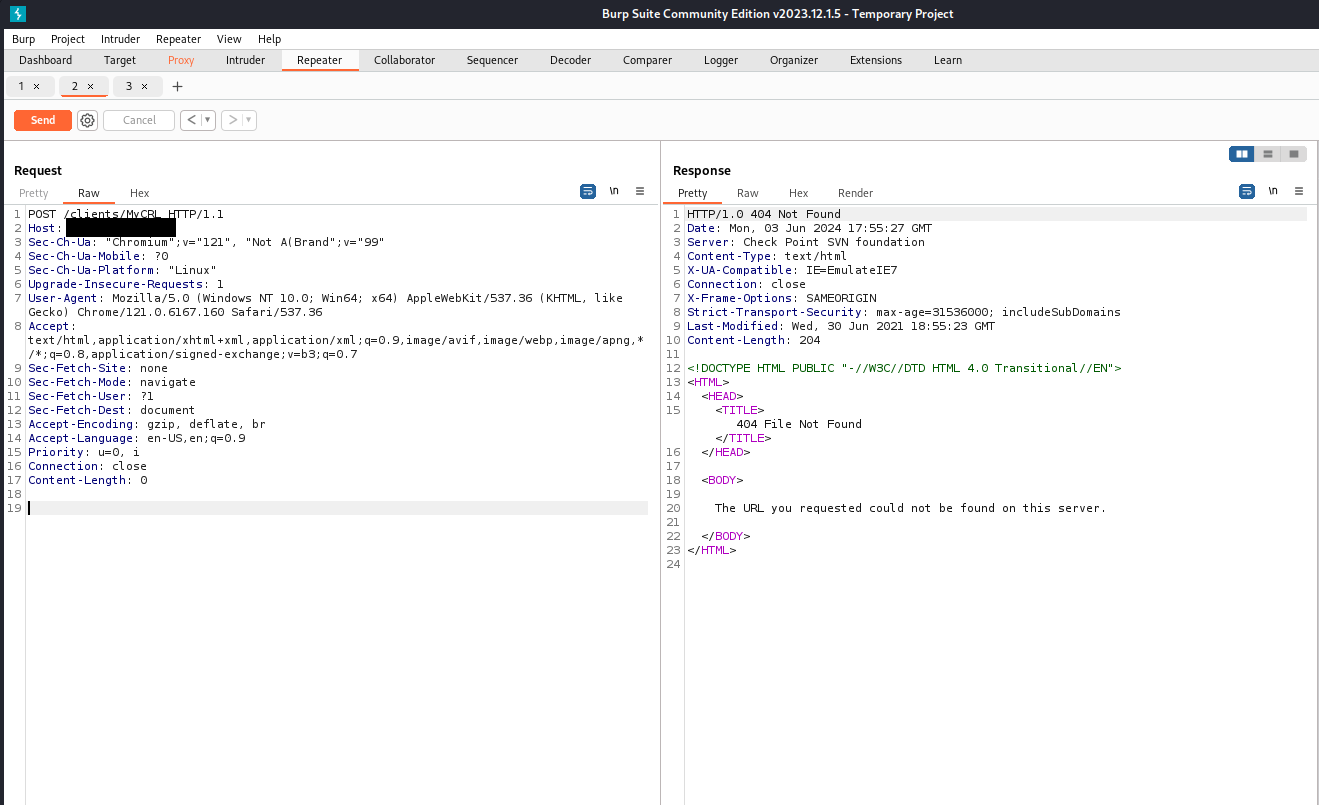Switch to the Decoder tab
This screenshot has height=805, width=1320.
[x=570, y=60]
